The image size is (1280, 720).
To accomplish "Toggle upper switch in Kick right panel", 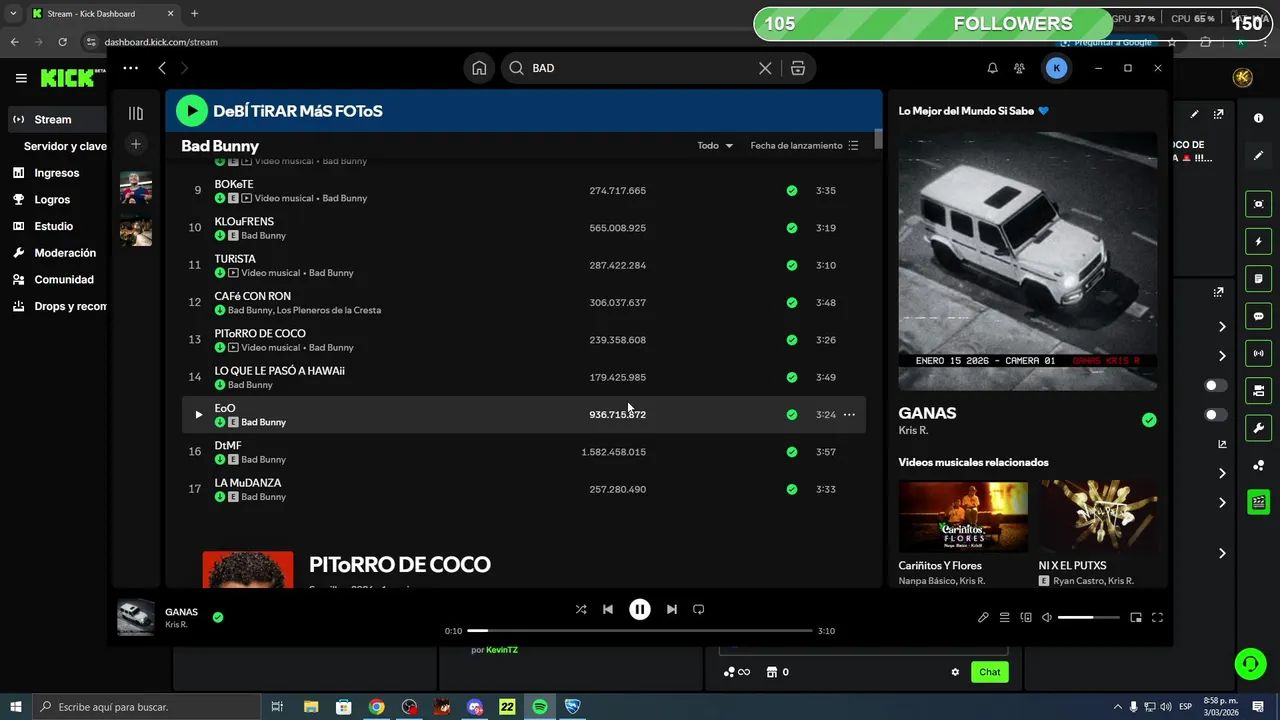I will [1216, 385].
